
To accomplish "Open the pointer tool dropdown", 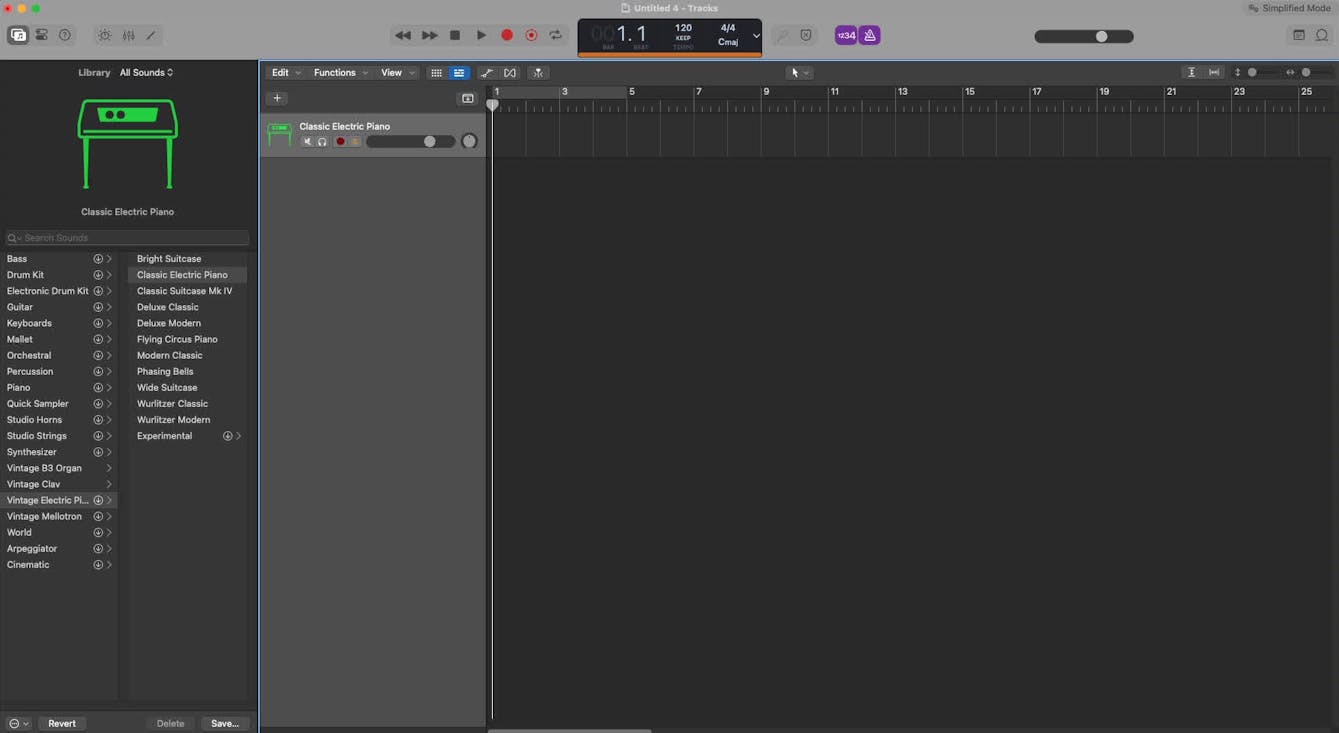I will 800,73.
